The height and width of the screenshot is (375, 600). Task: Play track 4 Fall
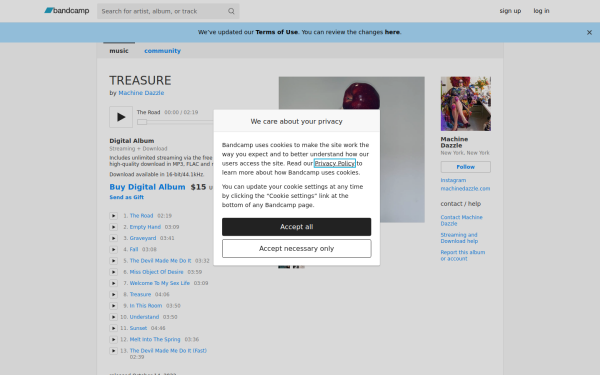[114, 249]
